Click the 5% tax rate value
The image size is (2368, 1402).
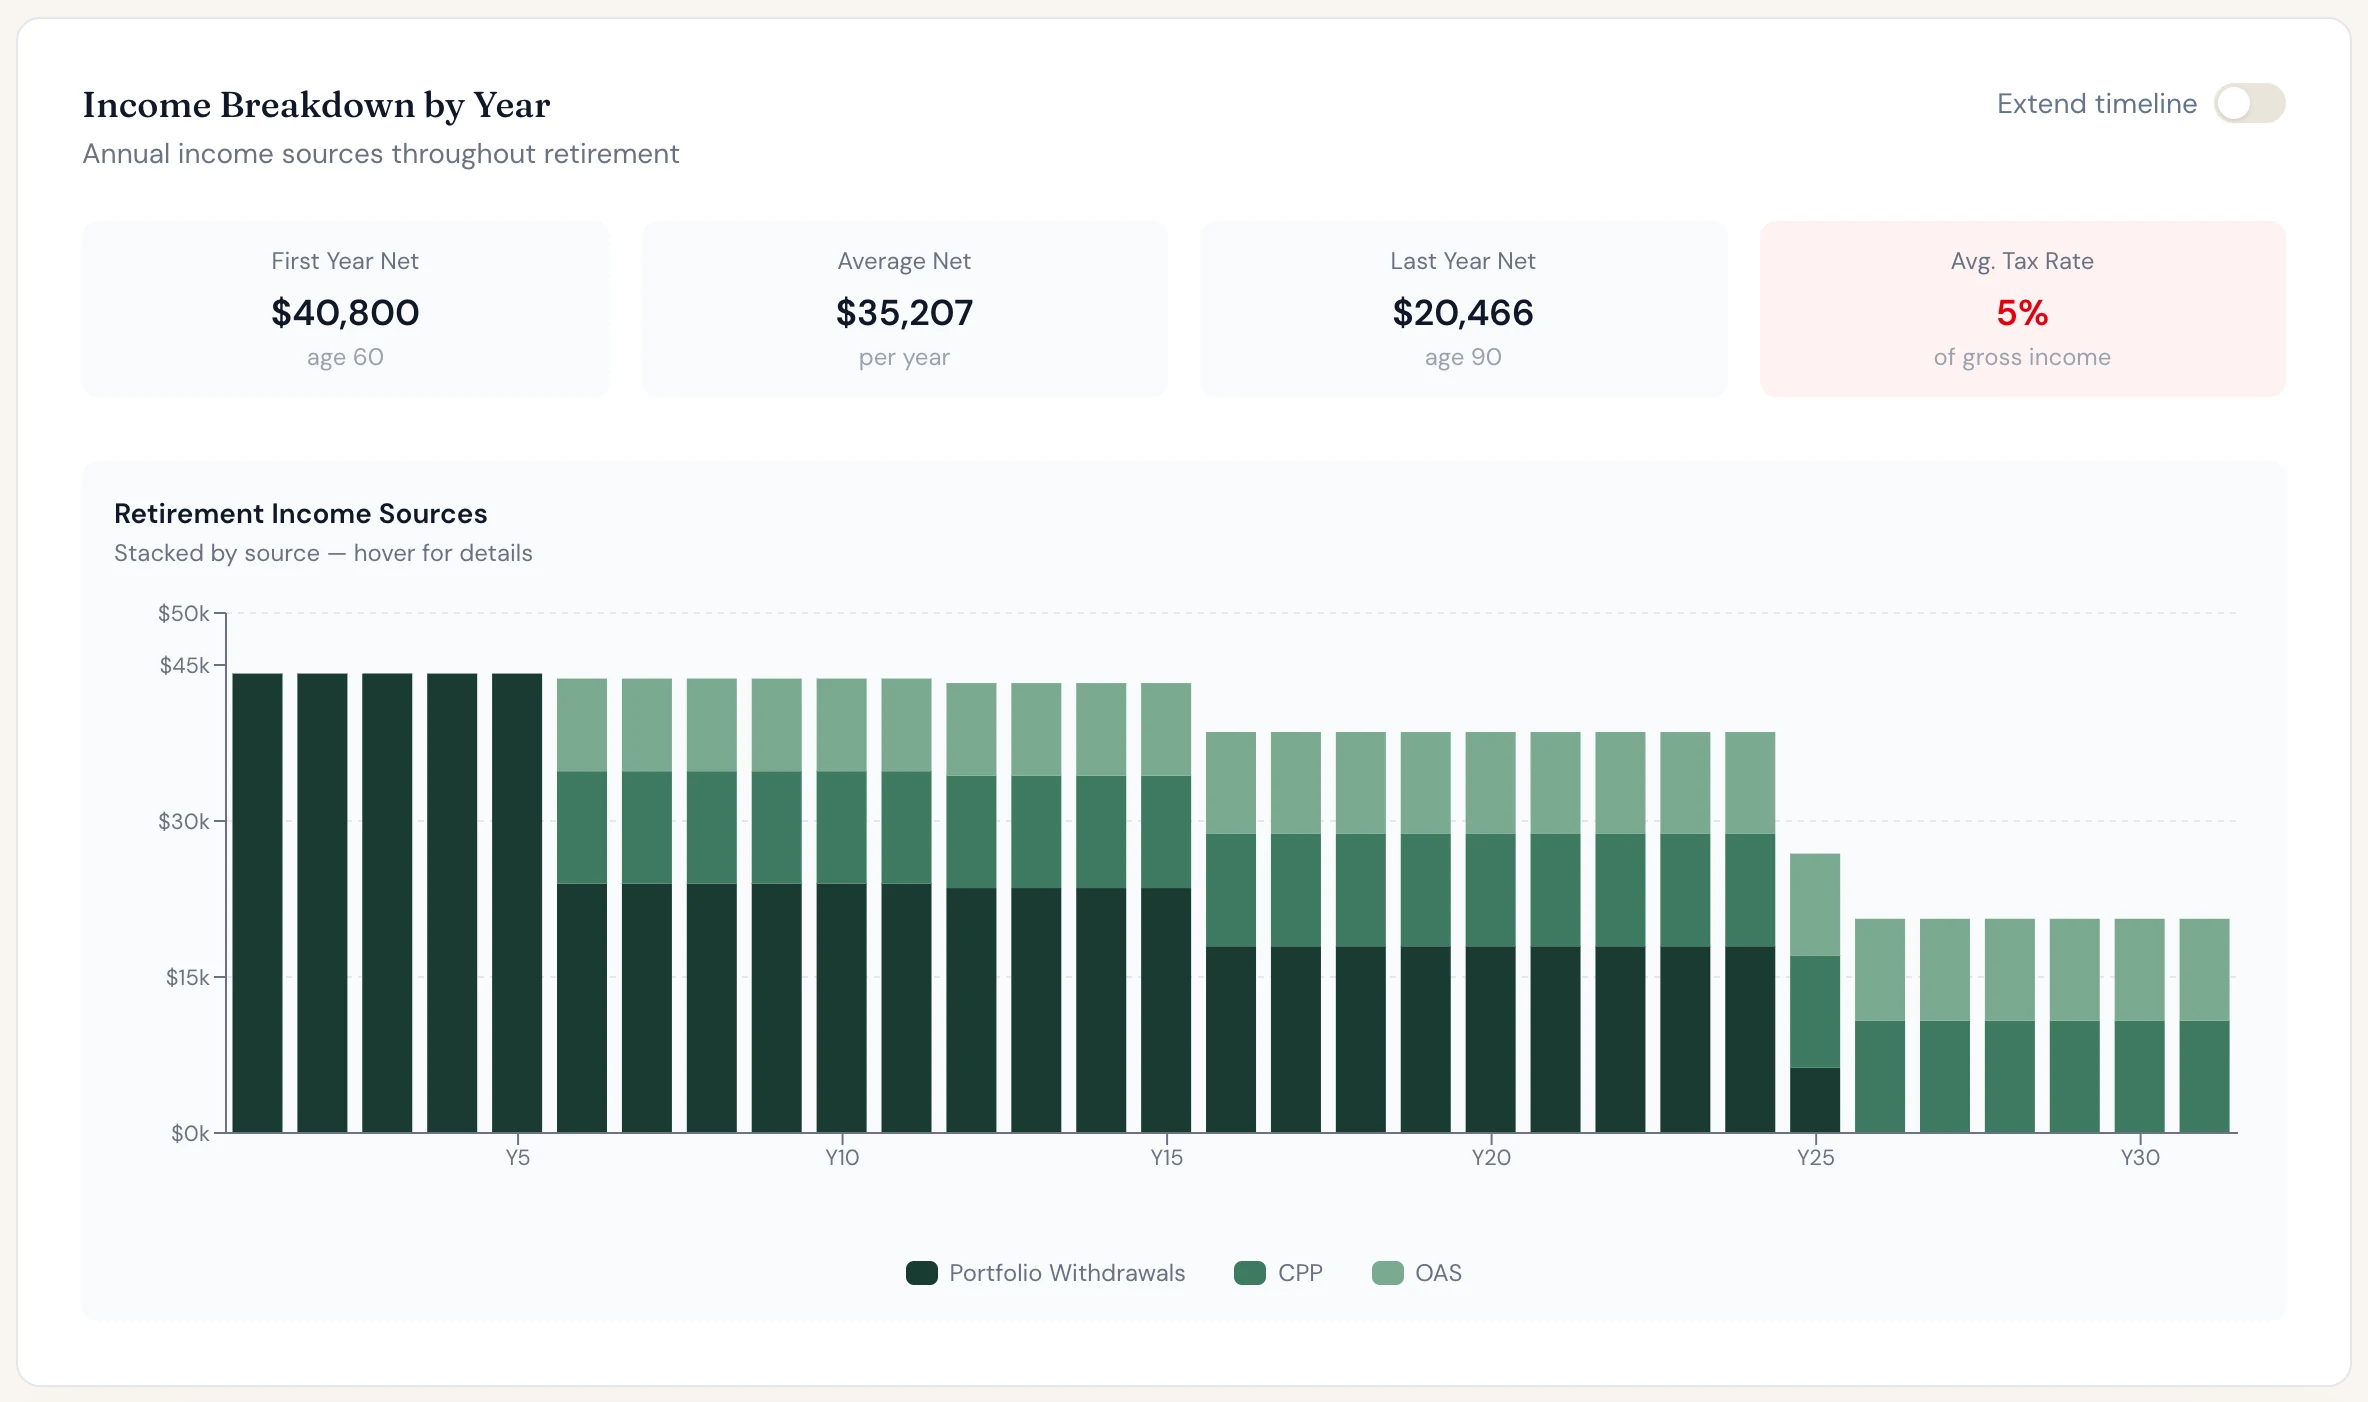2022,313
